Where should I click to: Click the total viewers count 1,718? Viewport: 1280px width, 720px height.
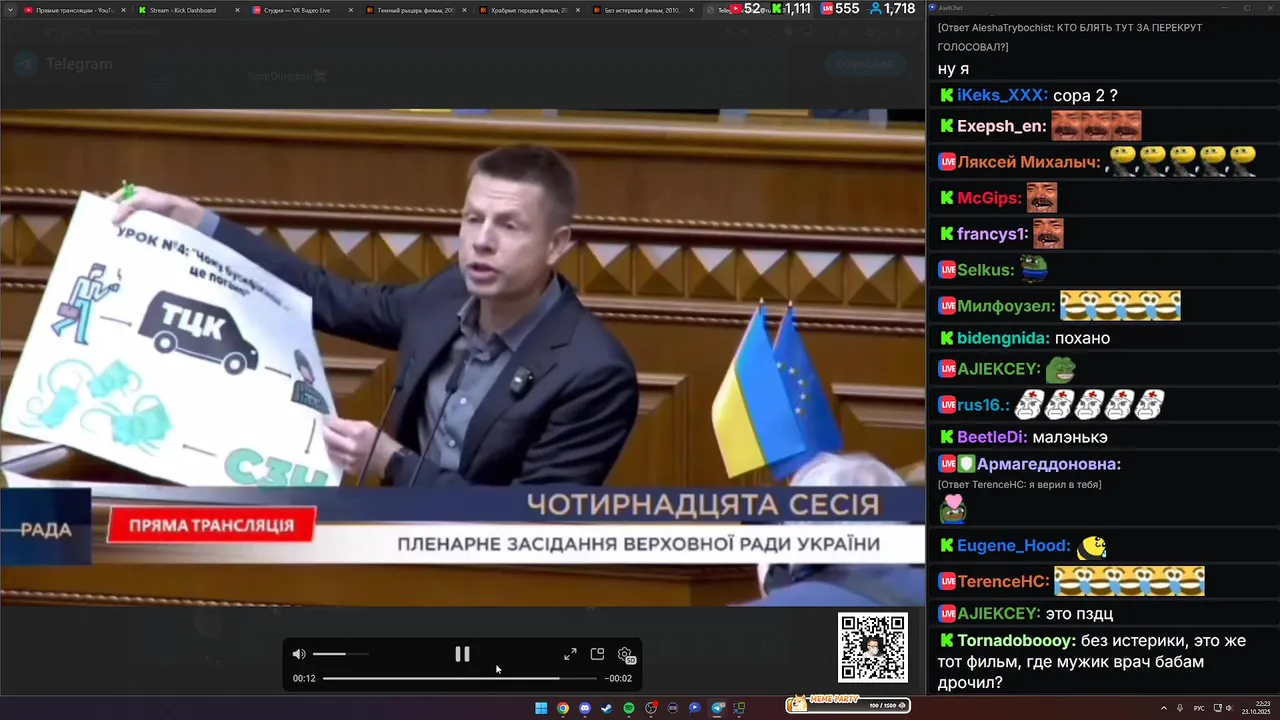(x=892, y=9)
